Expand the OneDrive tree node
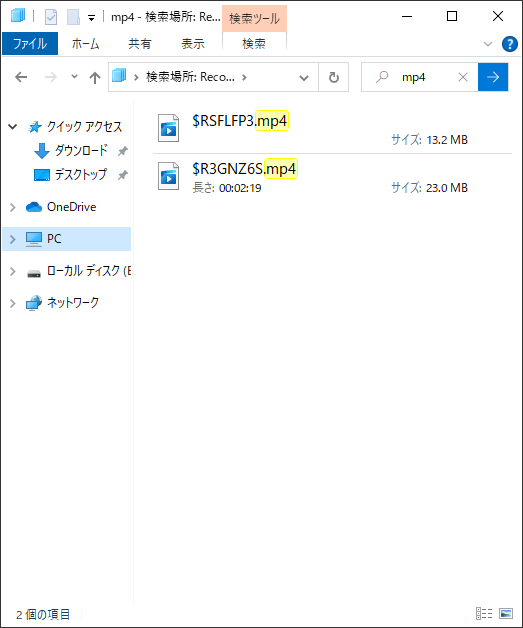The image size is (523, 628). [13, 207]
